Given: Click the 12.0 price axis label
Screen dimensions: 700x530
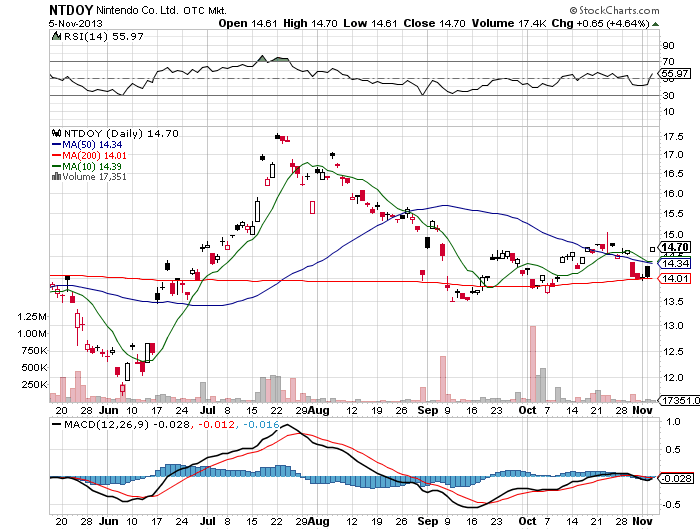Looking at the screenshot, I should point(673,378).
